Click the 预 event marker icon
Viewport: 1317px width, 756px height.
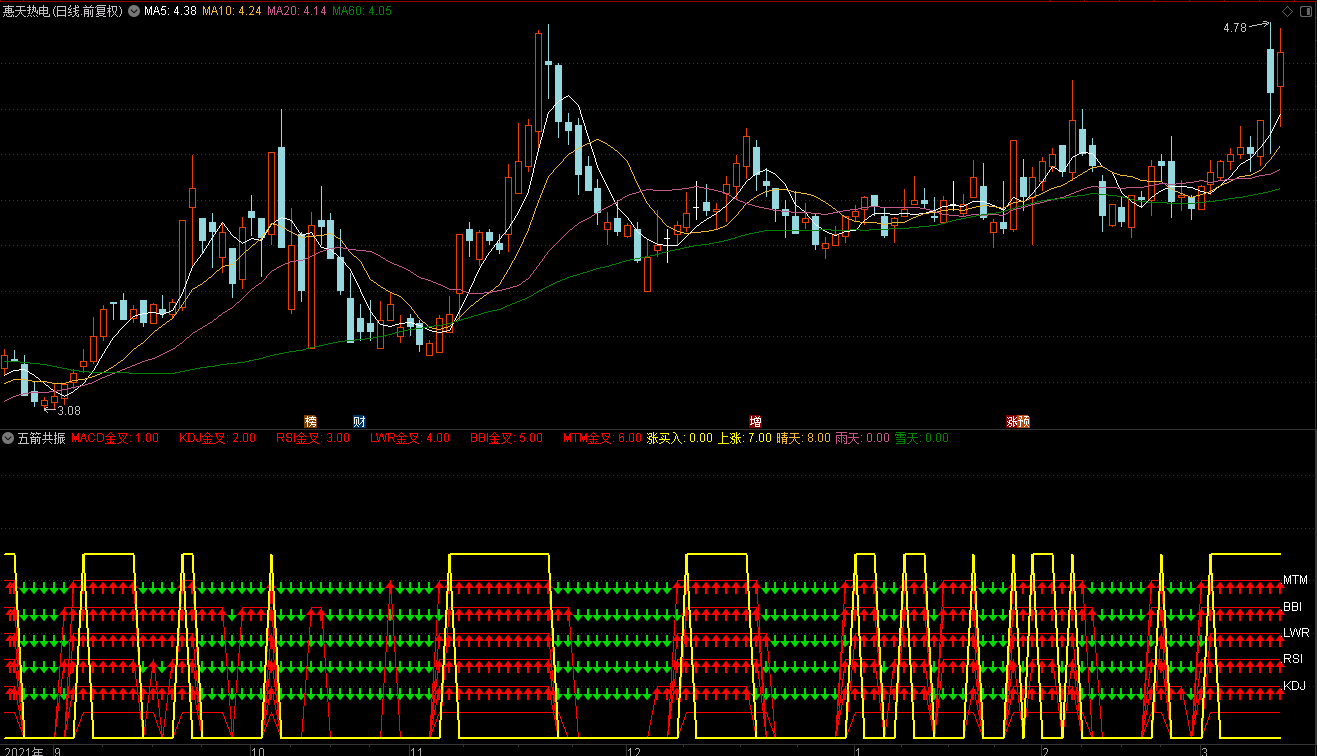[x=1024, y=421]
